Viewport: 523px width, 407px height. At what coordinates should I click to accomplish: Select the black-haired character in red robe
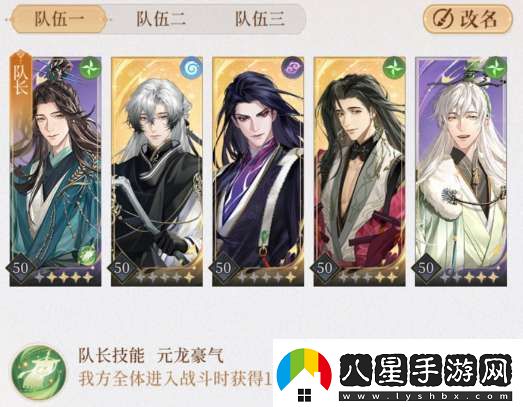pyautogui.click(x=360, y=171)
